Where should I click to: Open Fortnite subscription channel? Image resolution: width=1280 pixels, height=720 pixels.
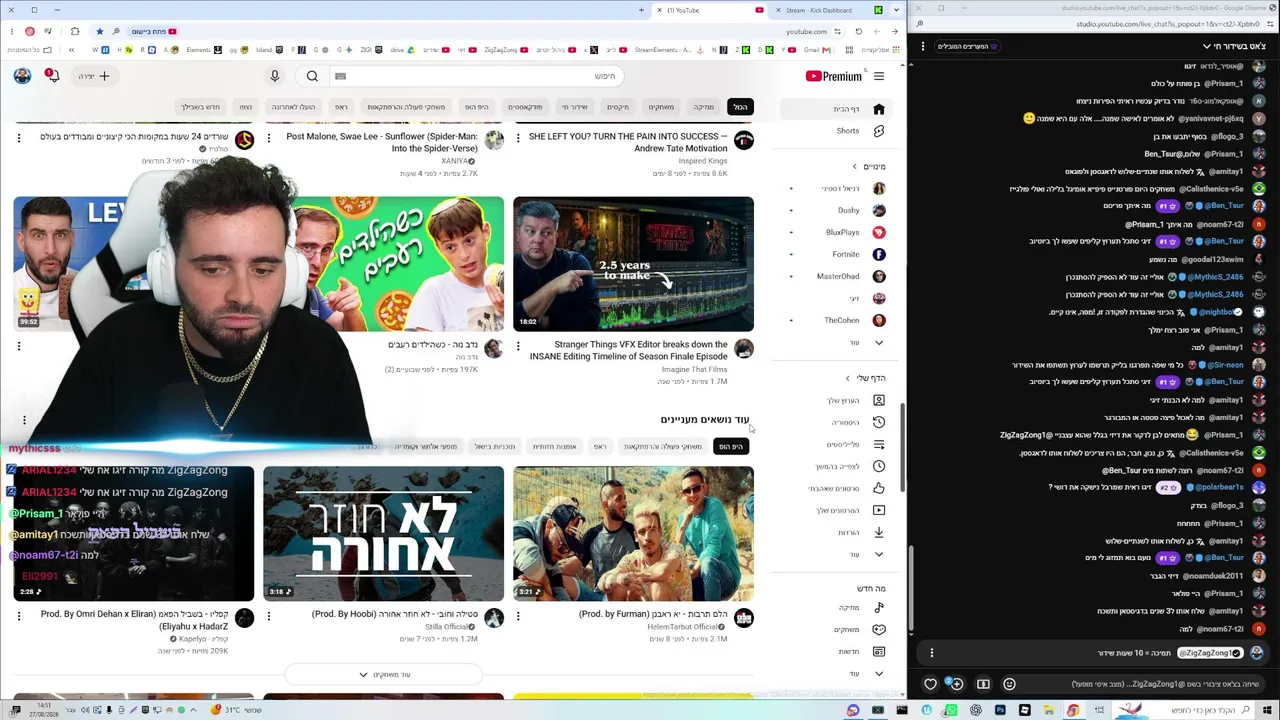coord(835,254)
